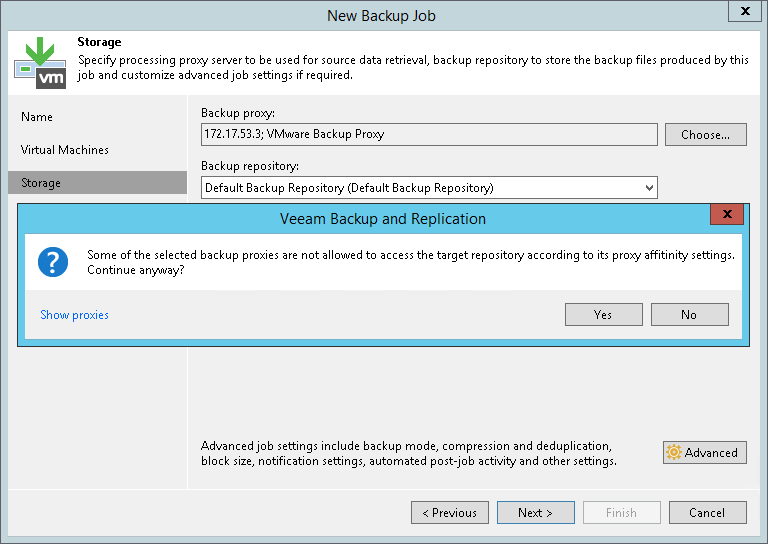Viewport: 768px width, 544px height.
Task: Switch to the Virtual Machines step
Action: pos(65,150)
